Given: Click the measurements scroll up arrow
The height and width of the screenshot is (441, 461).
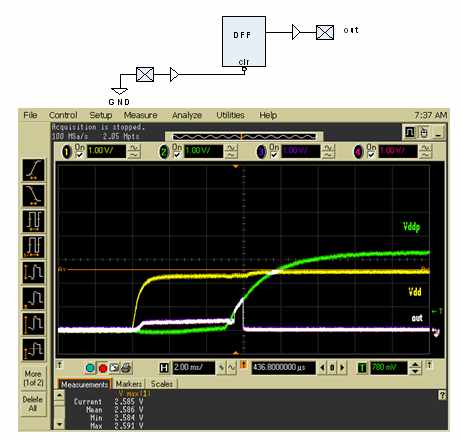Looking at the screenshot, I should click(x=59, y=396).
